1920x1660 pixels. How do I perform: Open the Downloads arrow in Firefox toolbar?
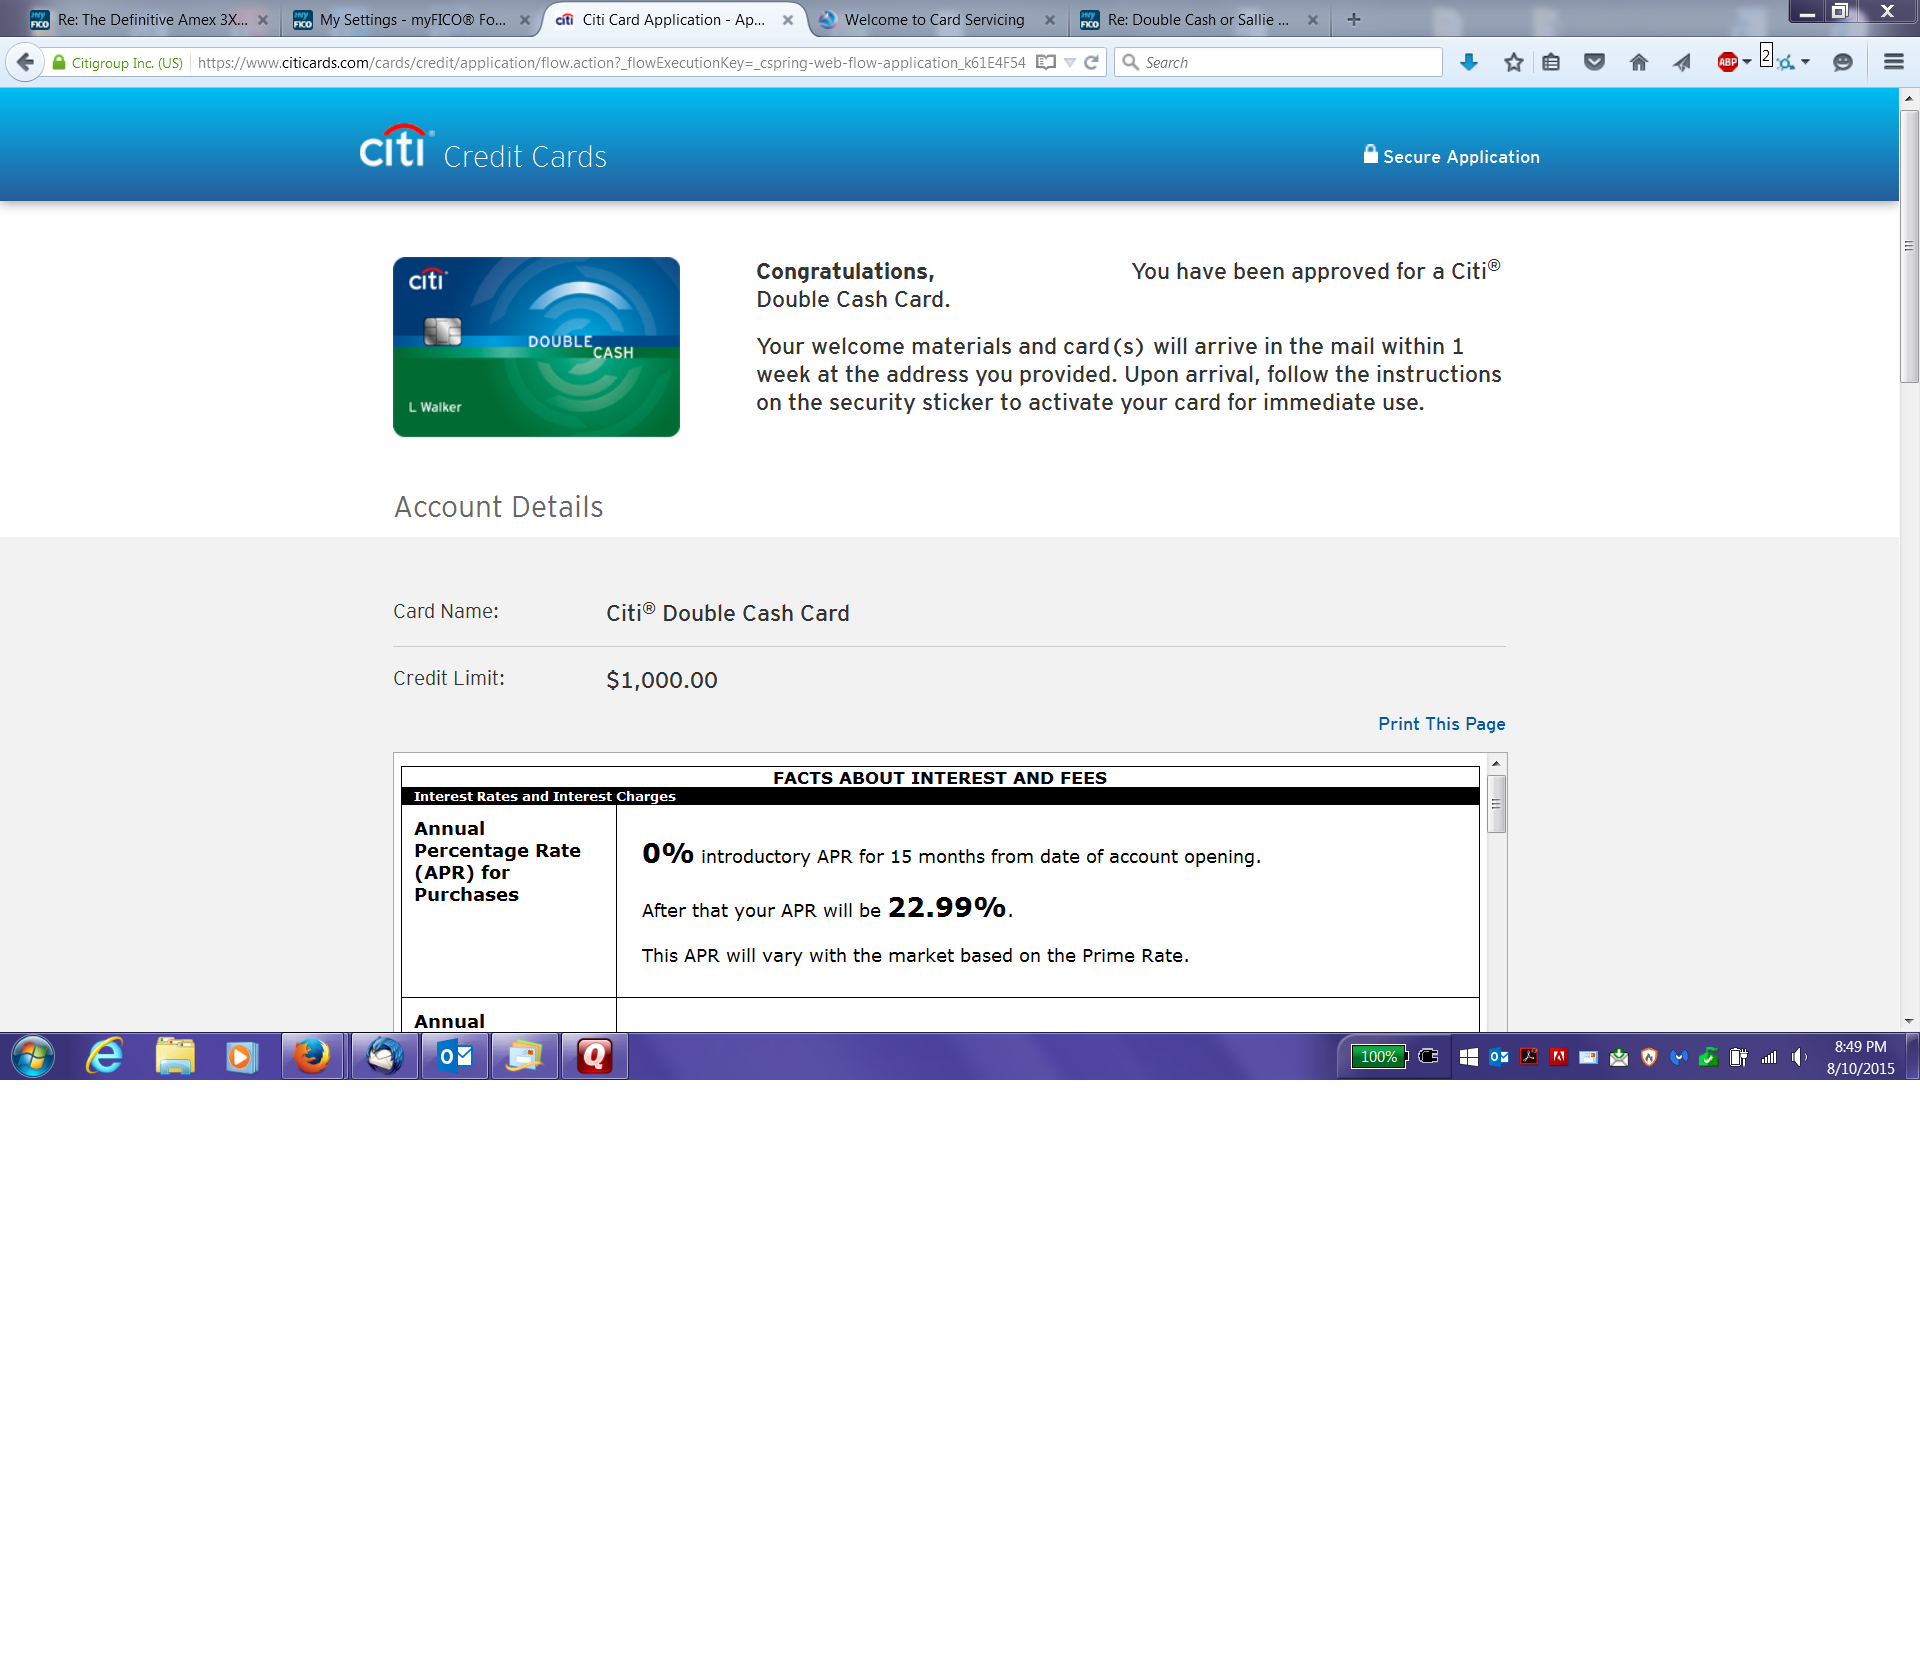pos(1468,62)
